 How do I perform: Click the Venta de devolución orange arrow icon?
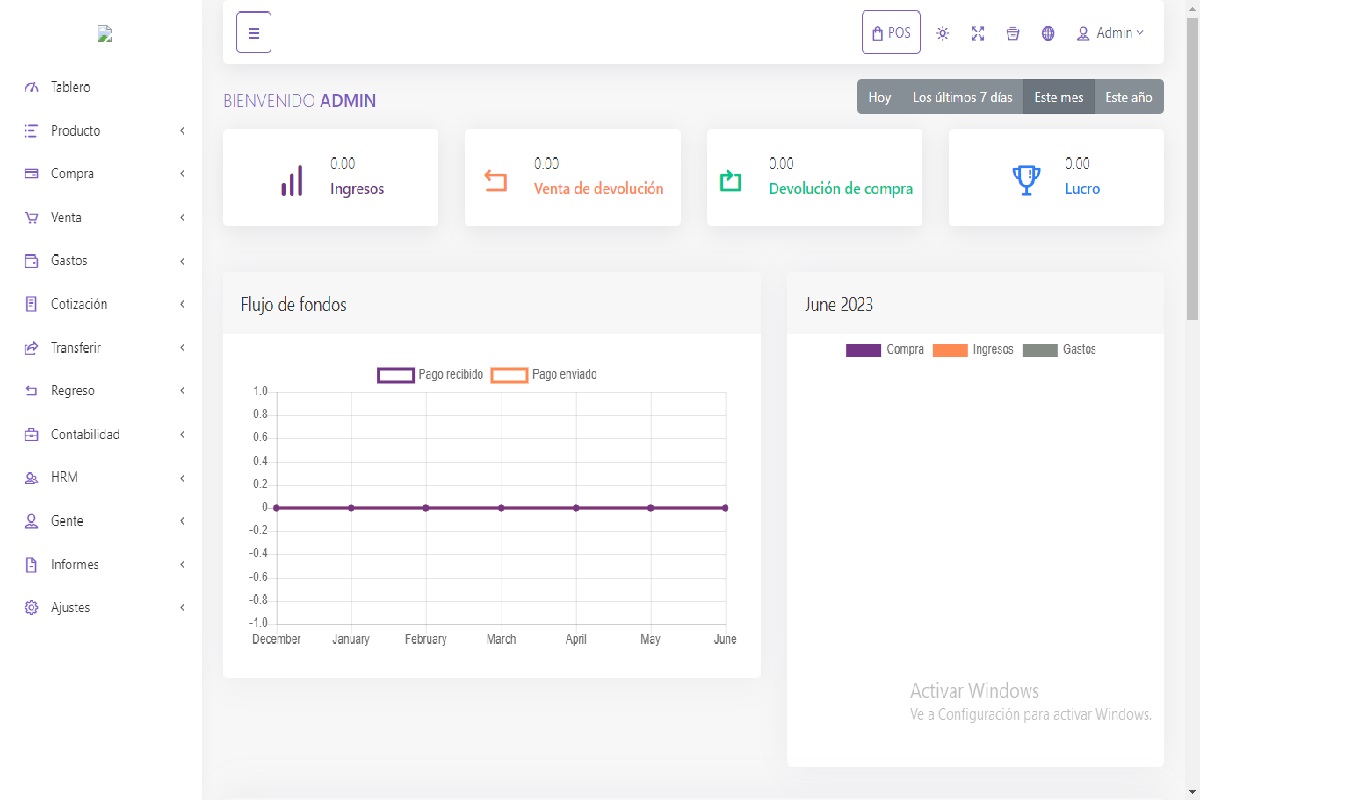coord(495,181)
